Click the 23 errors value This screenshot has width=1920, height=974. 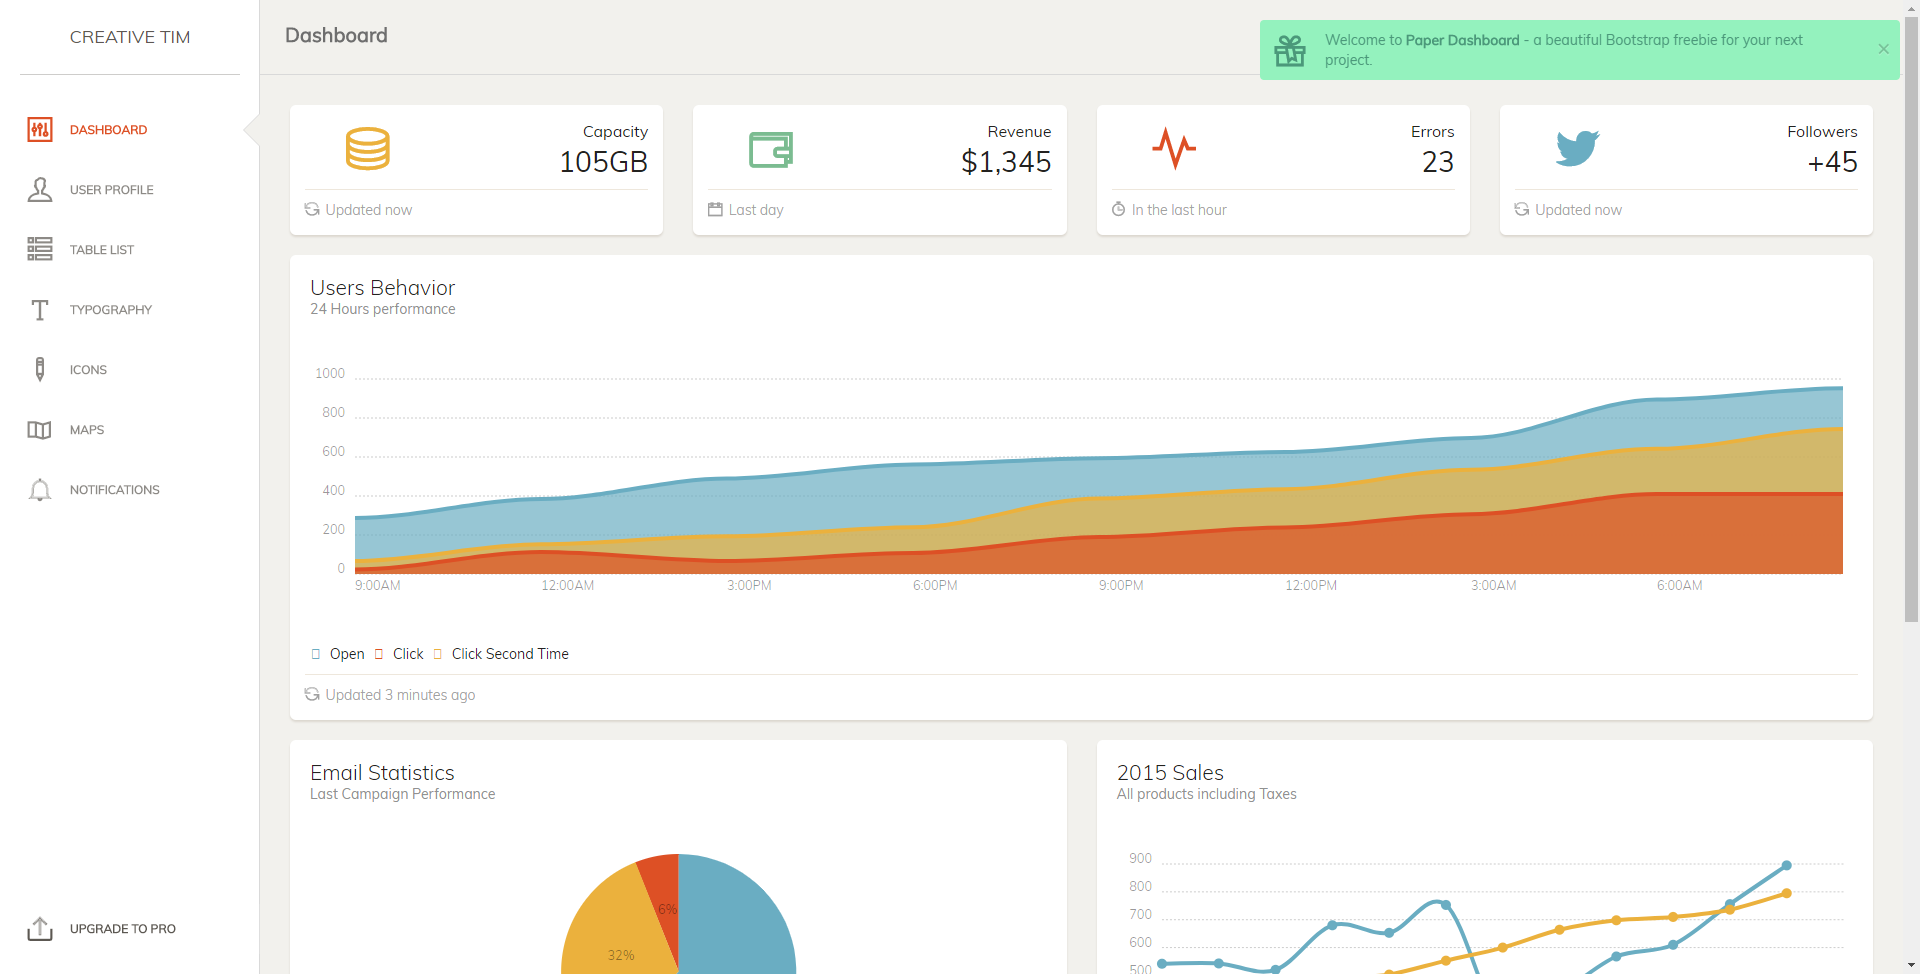[x=1438, y=162]
